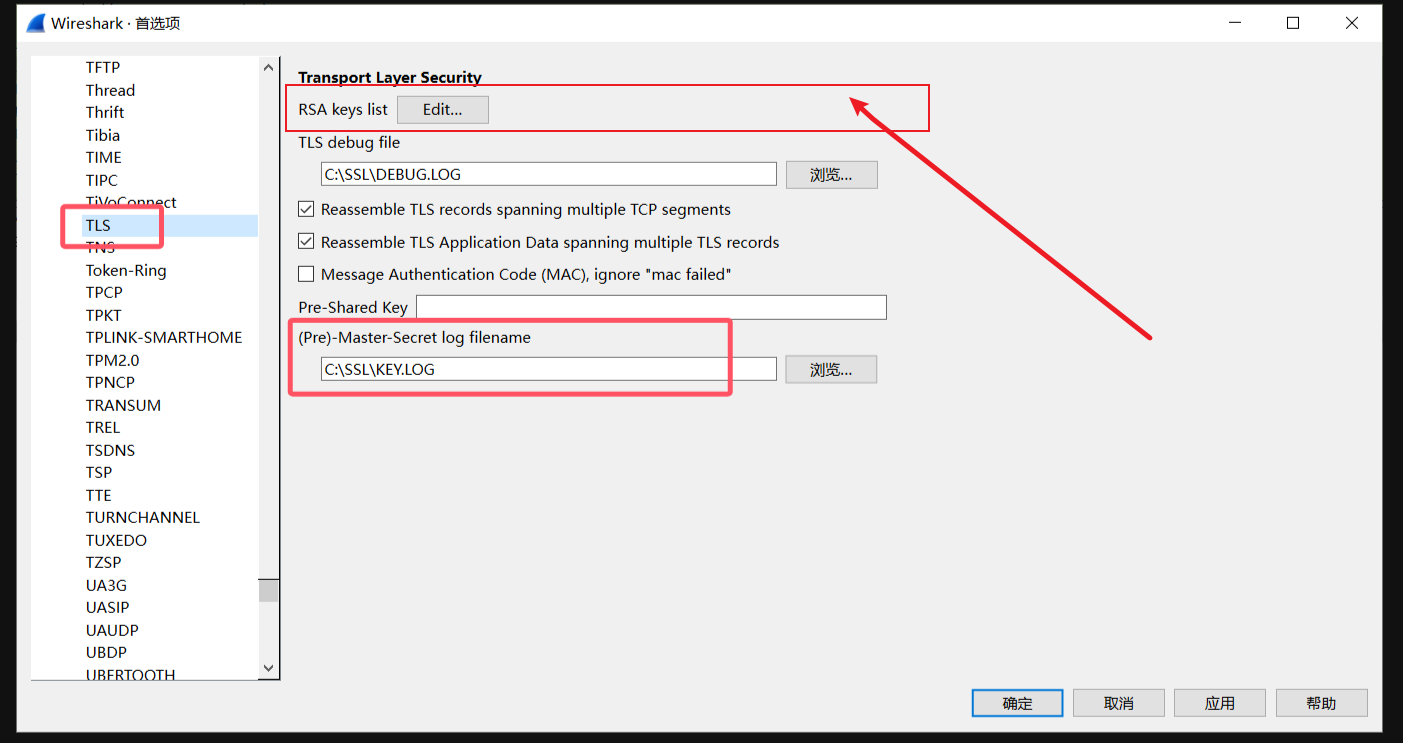
Task: Toggle Reassemble TLS records spanning multiple TCP segments
Action: 307,210
